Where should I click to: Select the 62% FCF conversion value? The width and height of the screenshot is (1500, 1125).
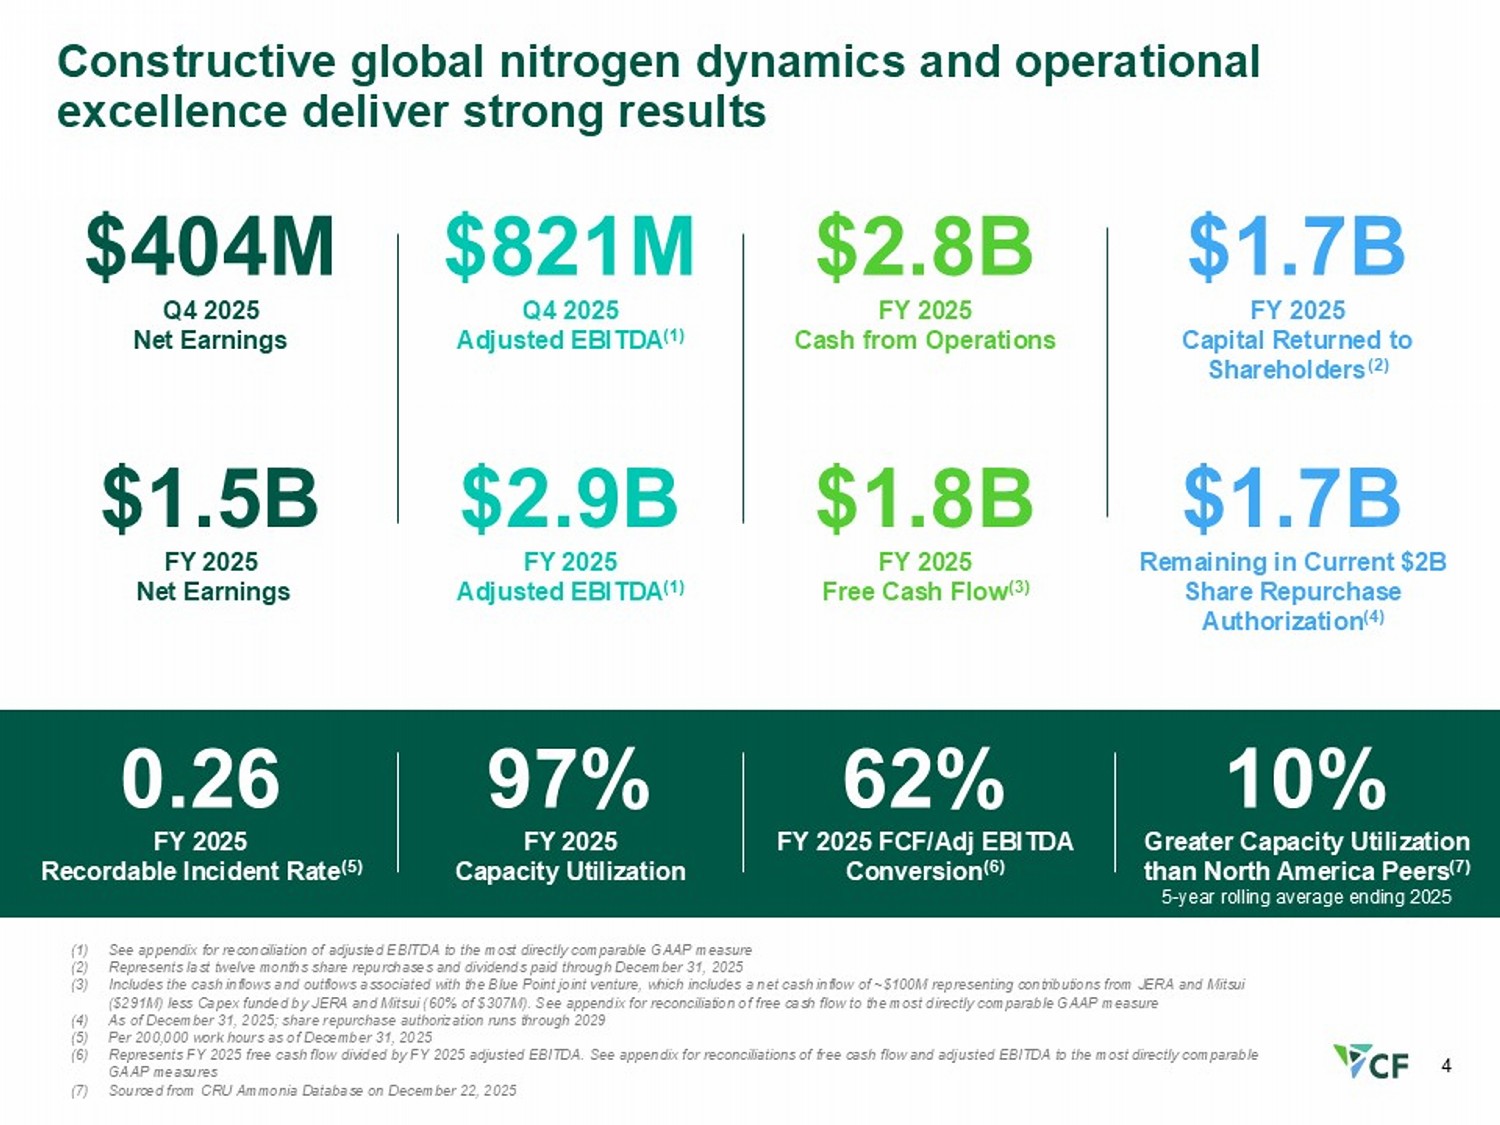coord(924,779)
